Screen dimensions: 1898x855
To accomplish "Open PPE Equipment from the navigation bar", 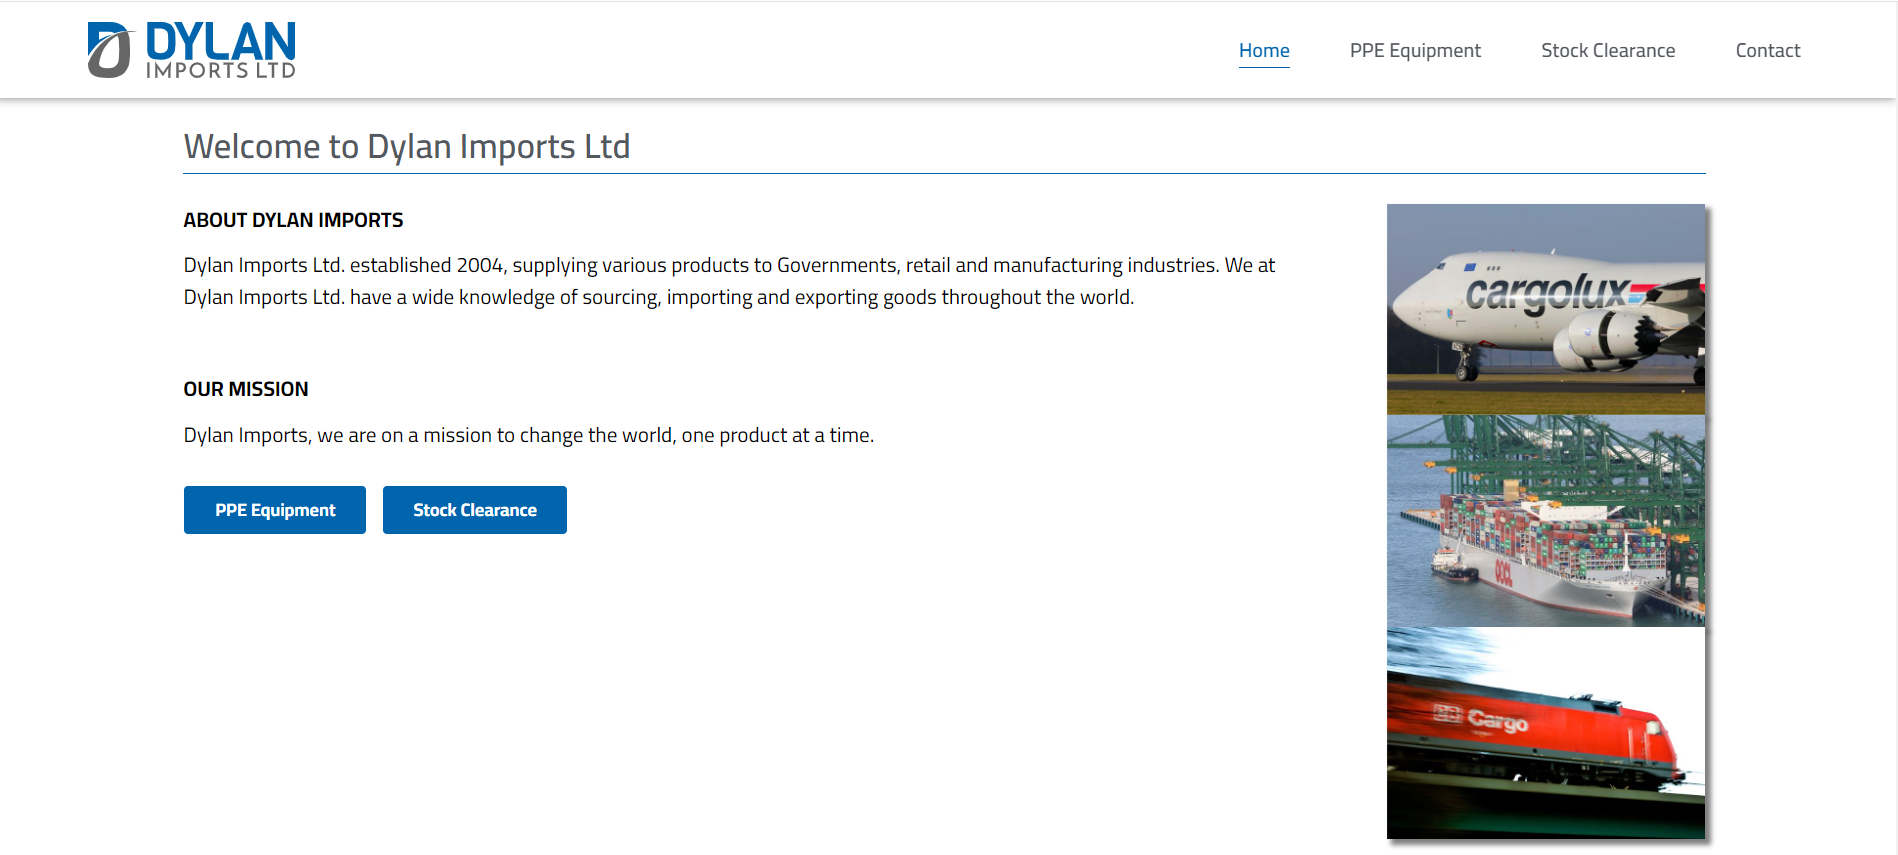I will coord(1415,50).
